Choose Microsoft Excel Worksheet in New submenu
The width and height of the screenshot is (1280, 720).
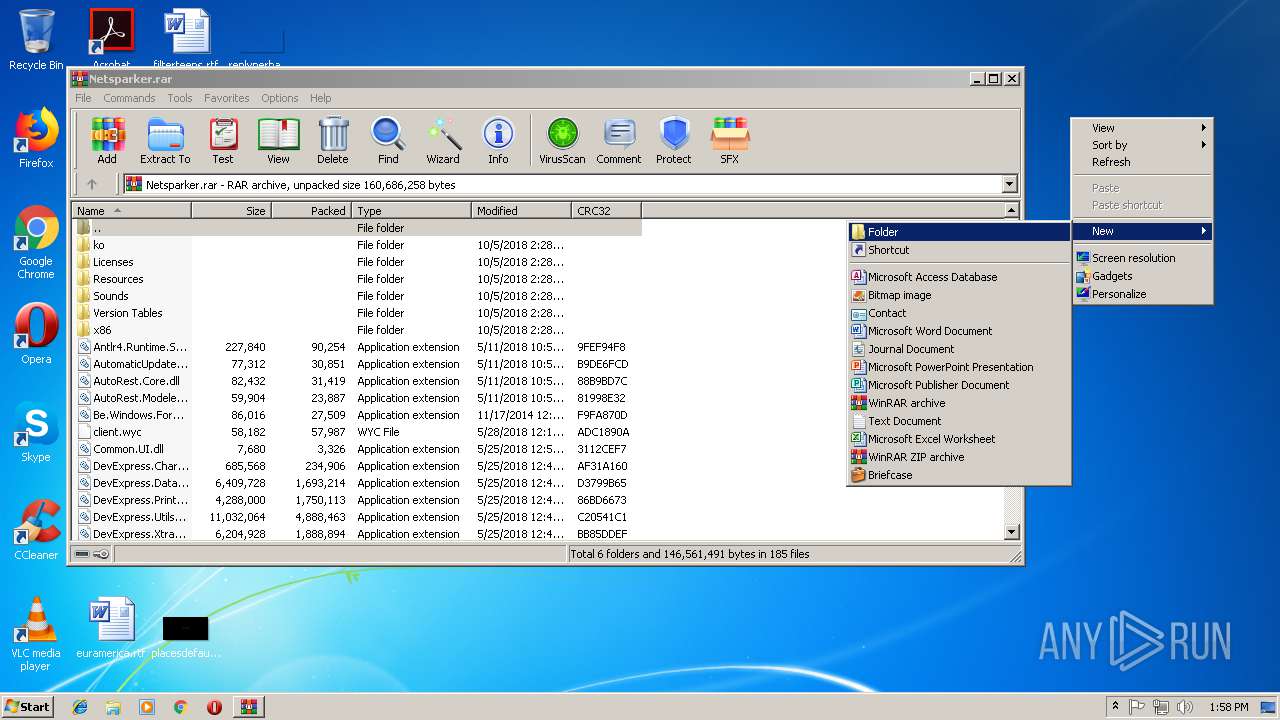pyautogui.click(x=959, y=439)
